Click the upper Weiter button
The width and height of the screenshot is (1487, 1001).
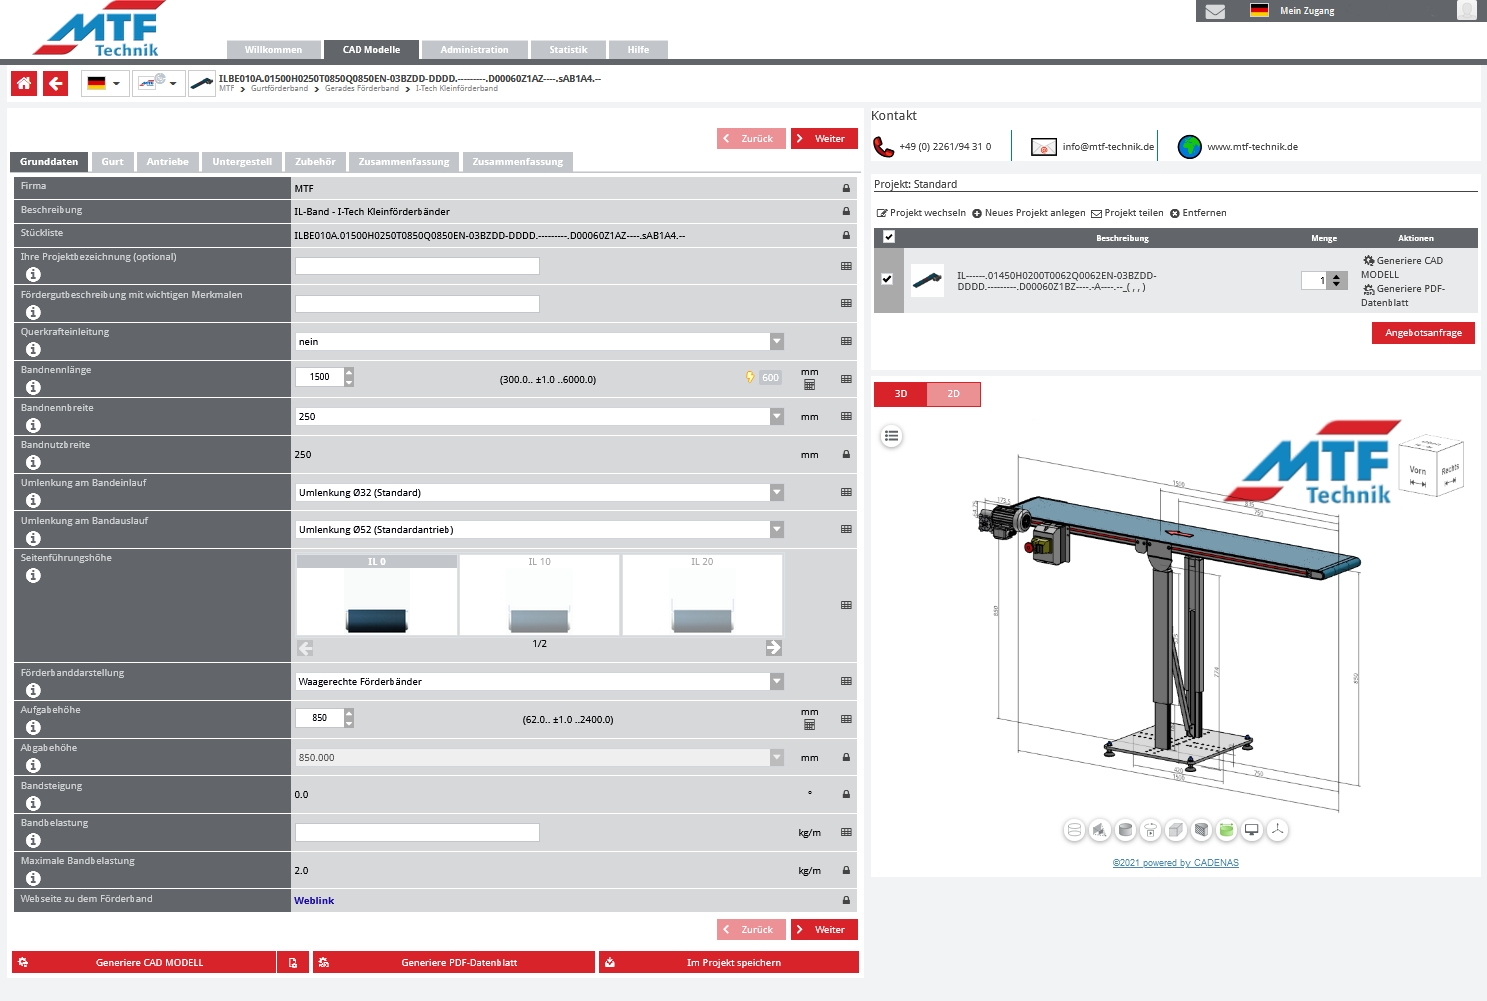point(824,139)
